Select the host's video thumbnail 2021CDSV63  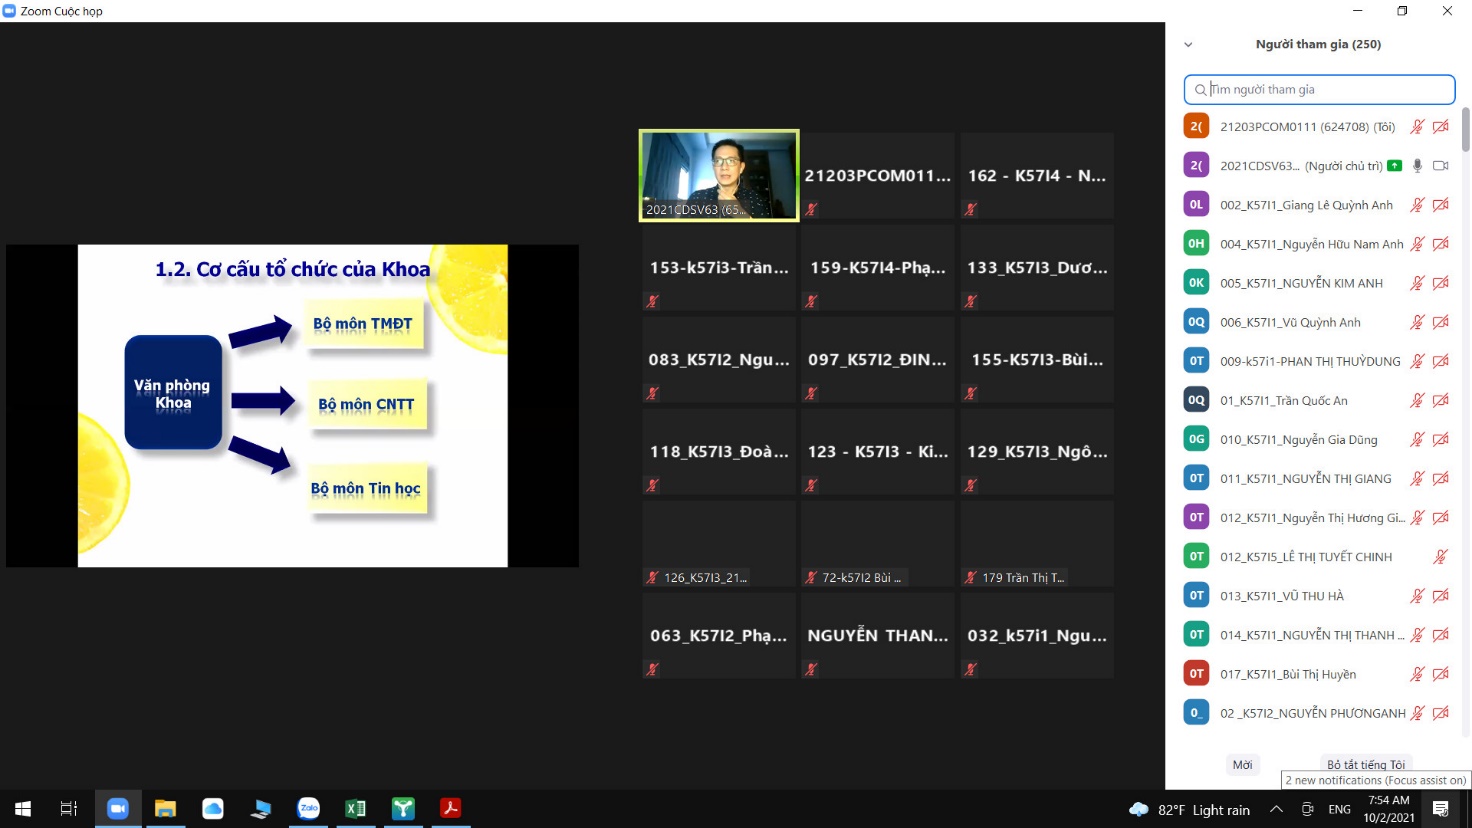719,175
